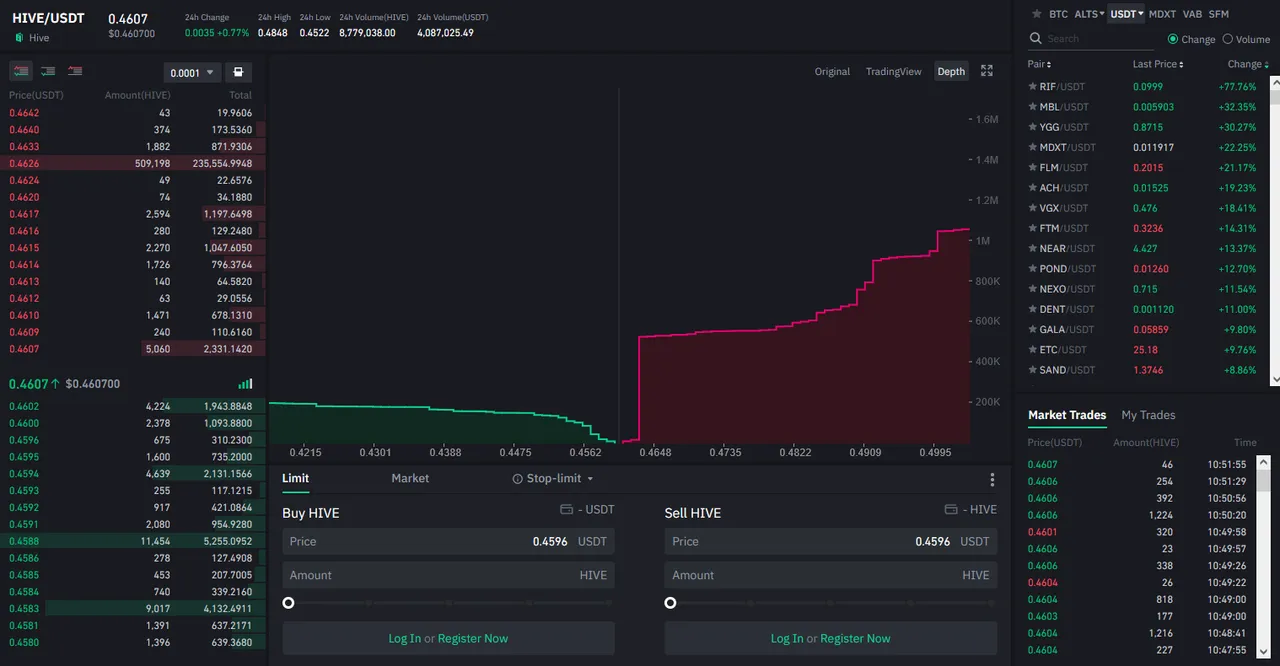The image size is (1280, 666).
Task: Select the SFM market tab
Action: 1218,14
